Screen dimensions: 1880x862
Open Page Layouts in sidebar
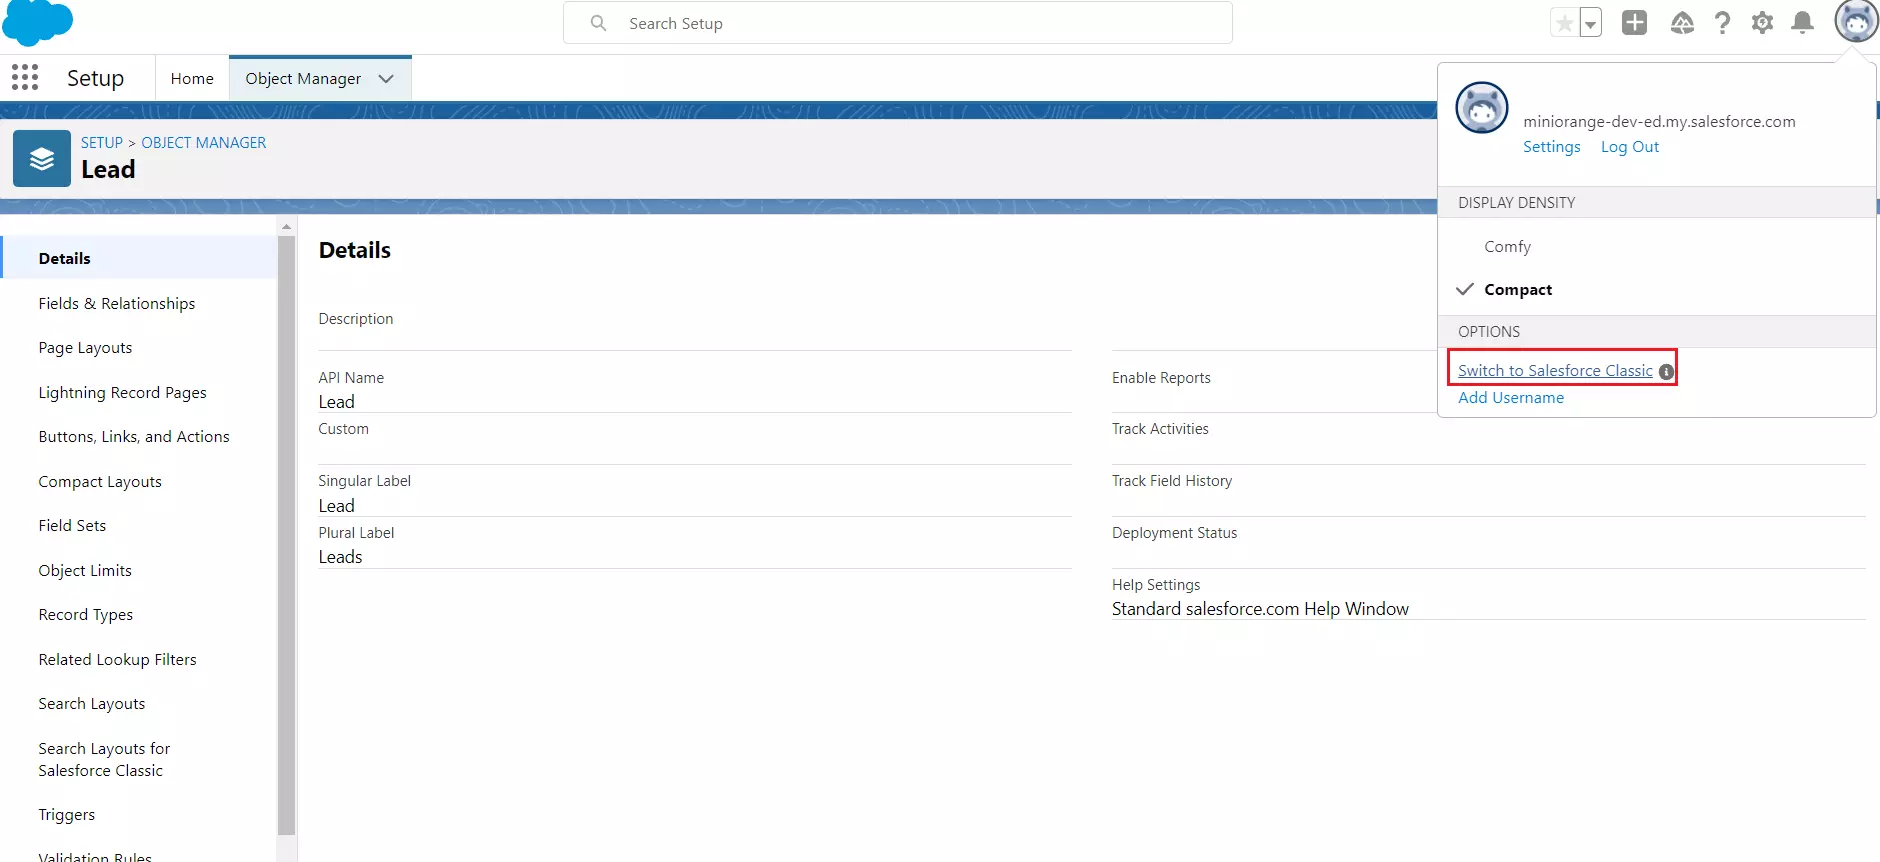[x=85, y=348]
